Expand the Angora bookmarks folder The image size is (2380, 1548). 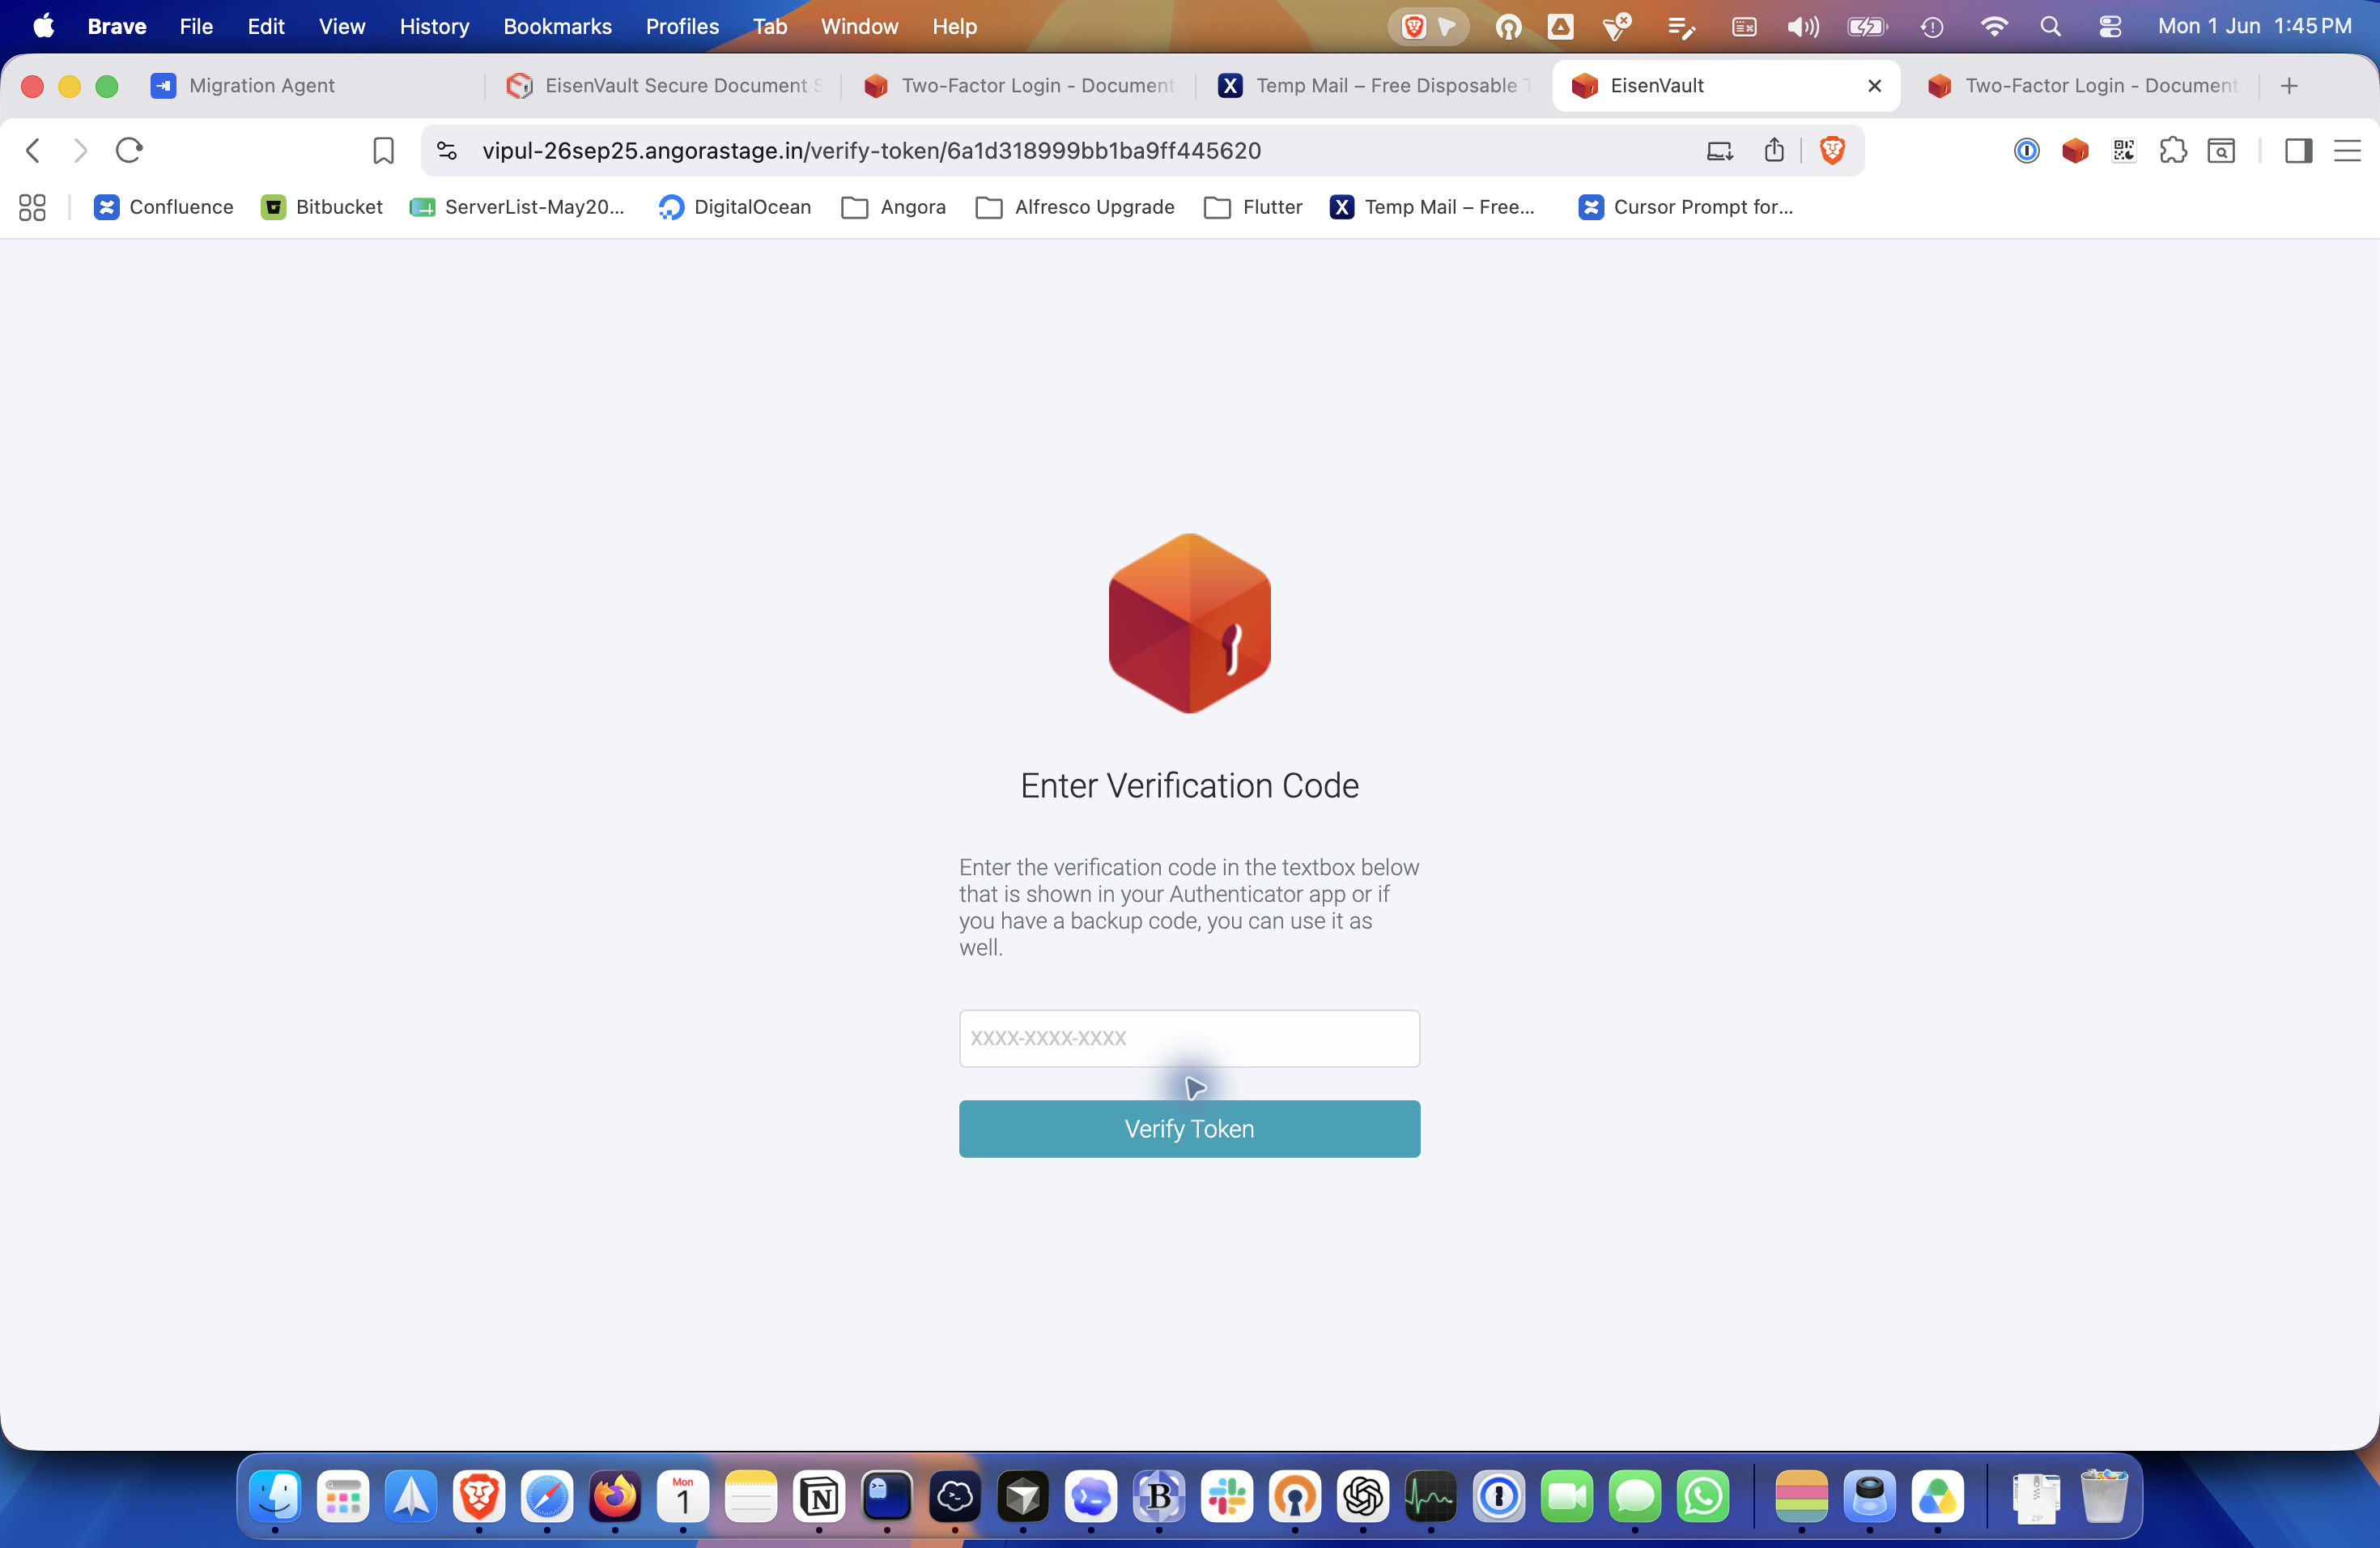tap(894, 207)
